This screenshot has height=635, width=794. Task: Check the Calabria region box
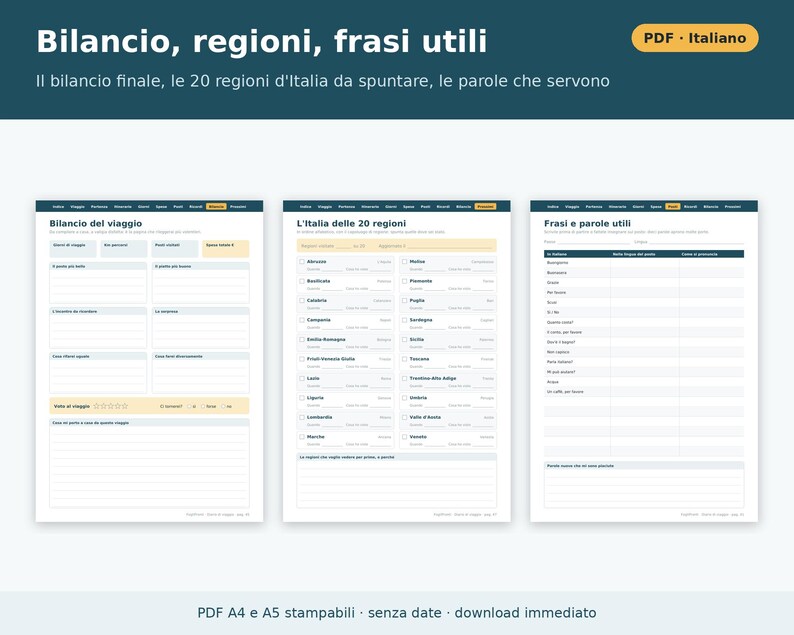(302, 300)
